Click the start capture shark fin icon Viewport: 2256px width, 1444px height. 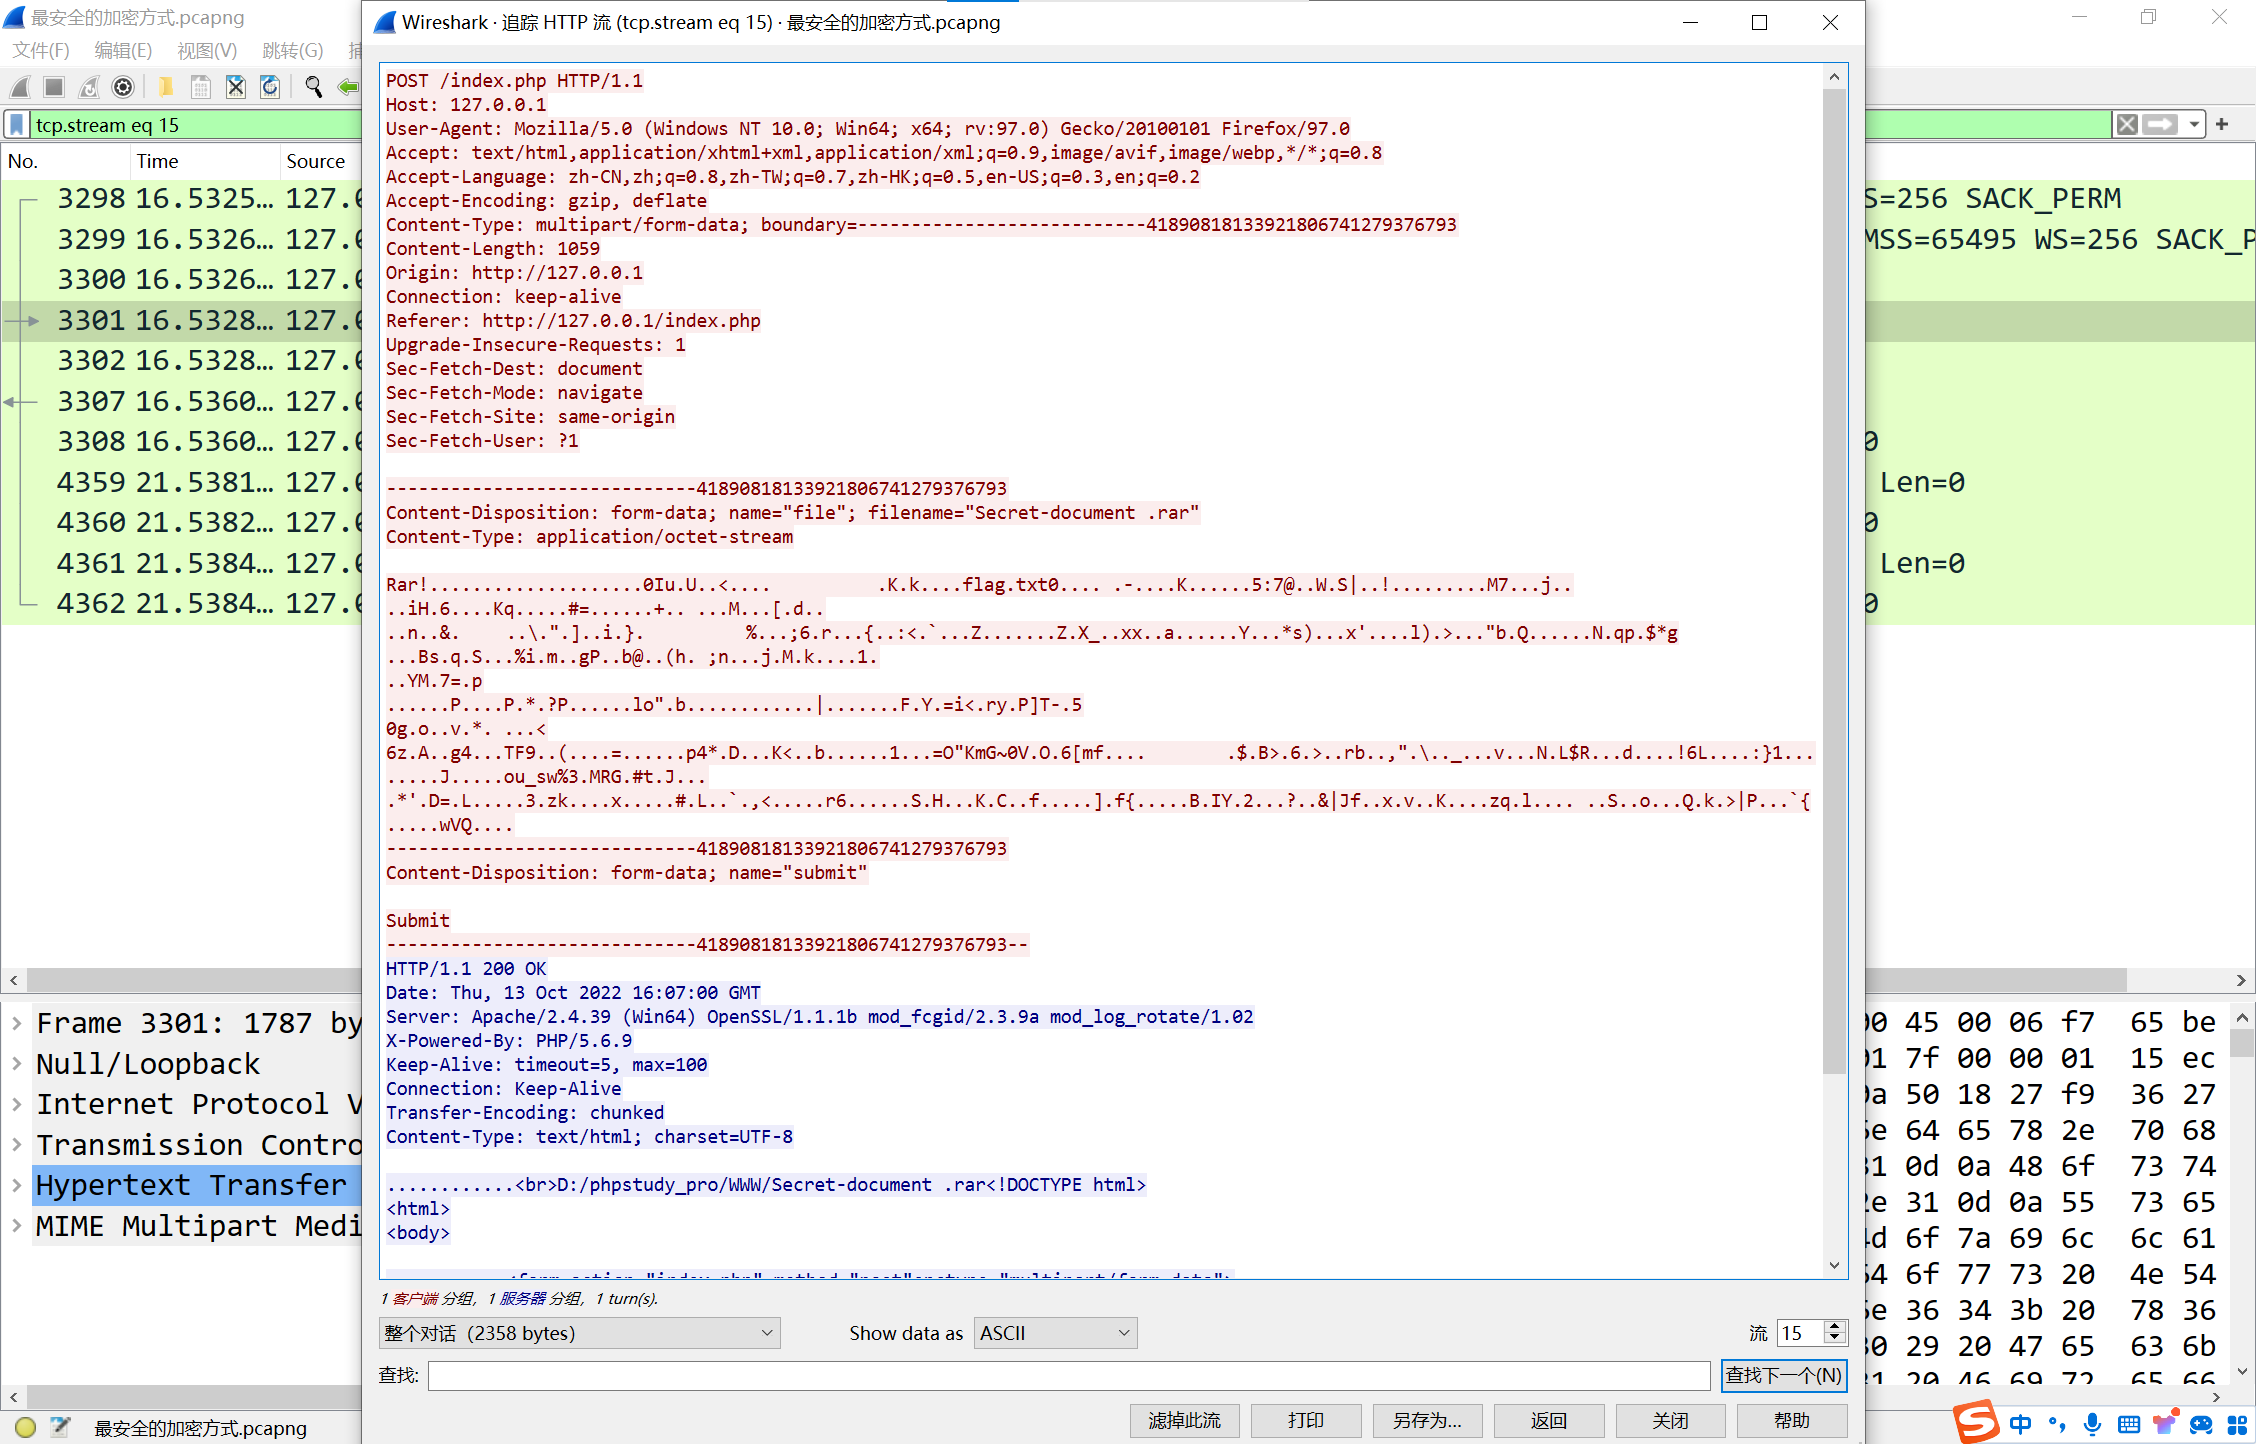click(x=20, y=88)
